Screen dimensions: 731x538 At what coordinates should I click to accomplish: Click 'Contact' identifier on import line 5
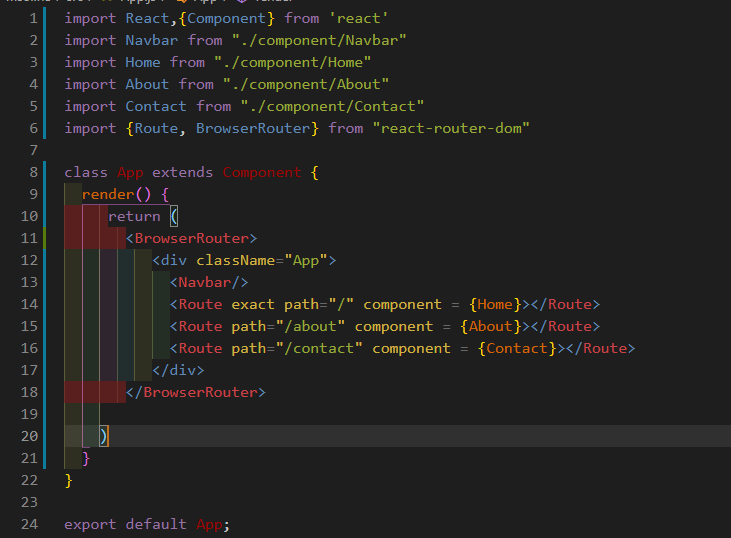click(x=156, y=106)
